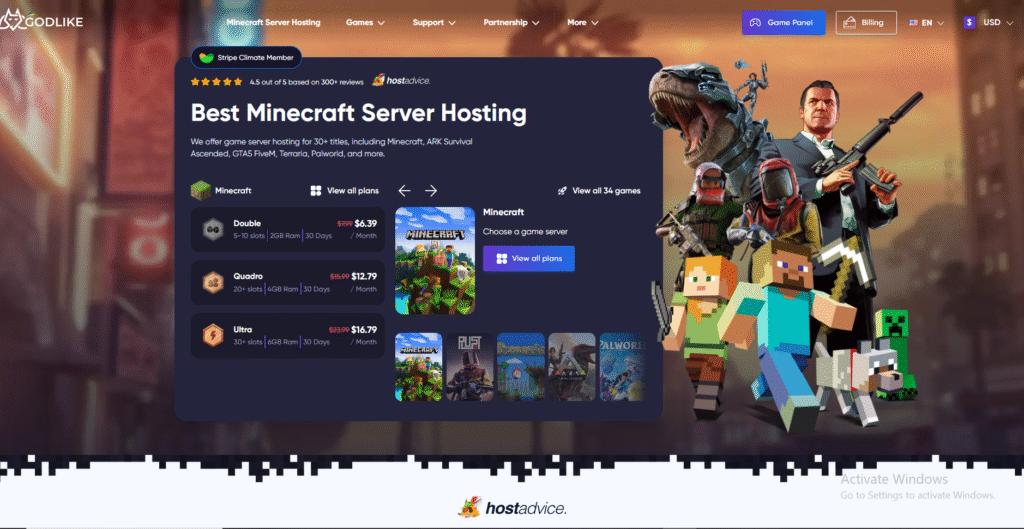Click the large Minecraft cover image
This screenshot has width=1024, height=529.
point(435,261)
